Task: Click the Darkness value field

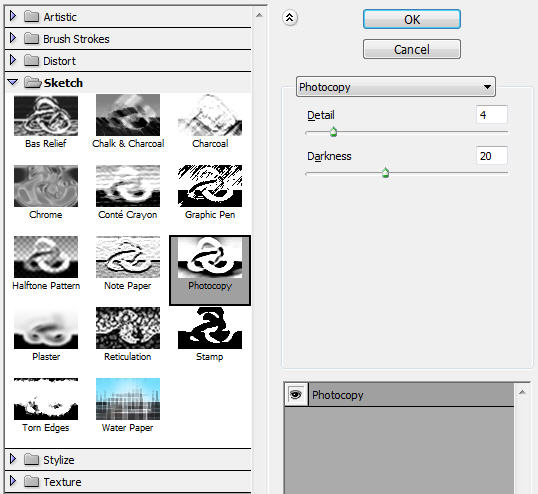Action: coord(492,156)
